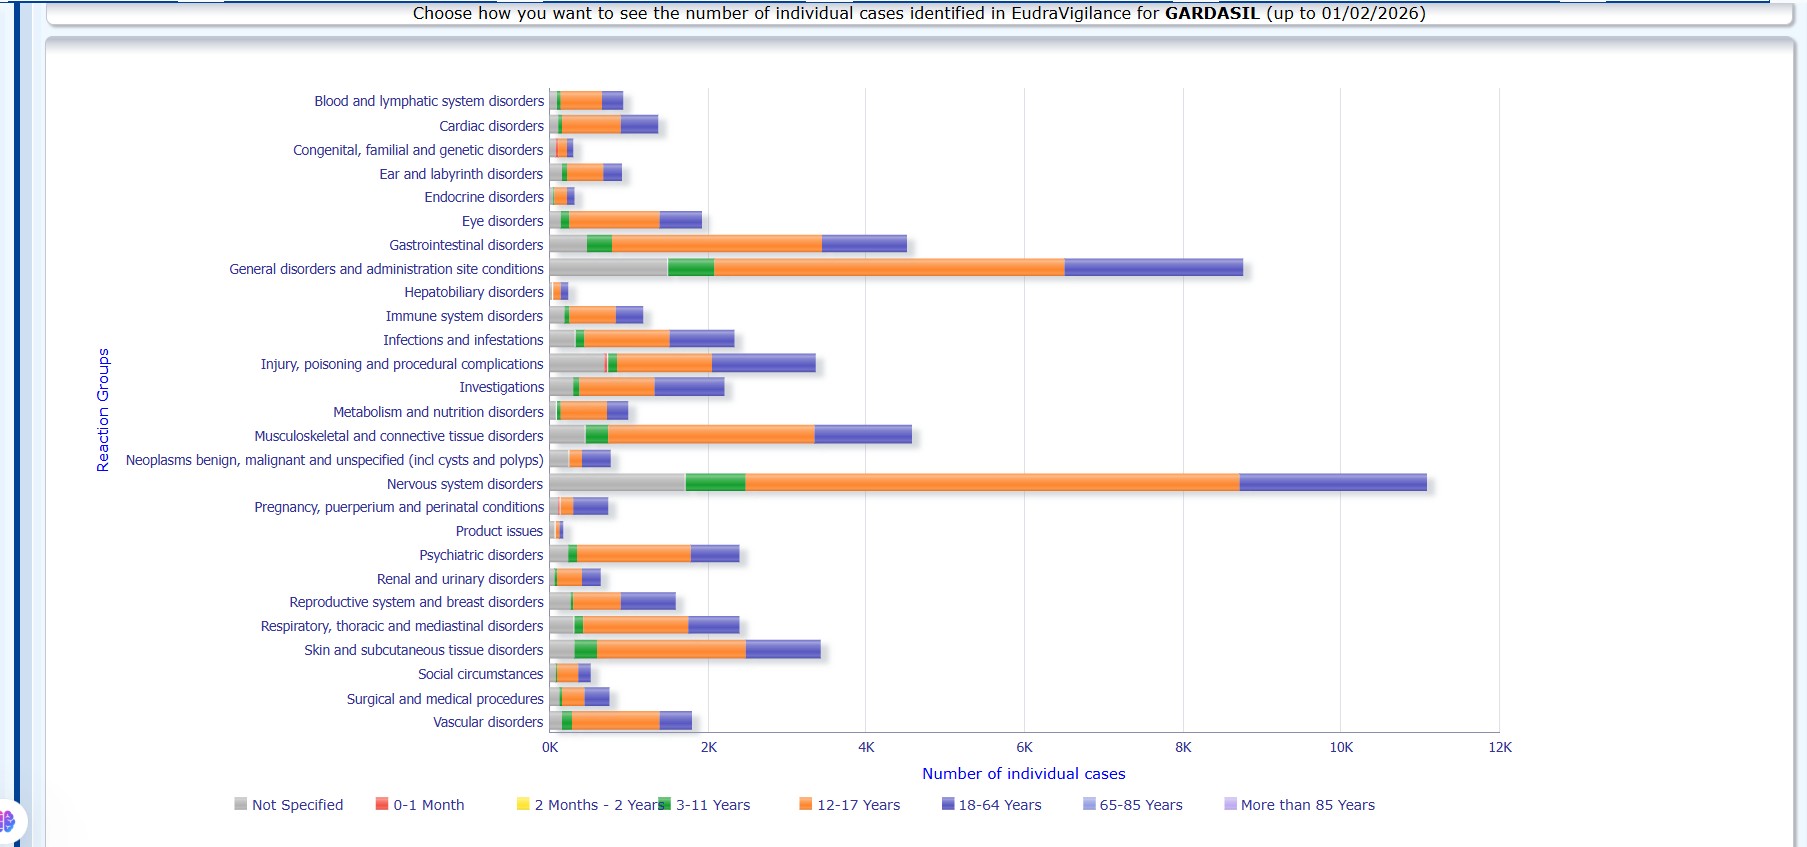Click the floating brain icon at bottom-left

(x=8, y=822)
